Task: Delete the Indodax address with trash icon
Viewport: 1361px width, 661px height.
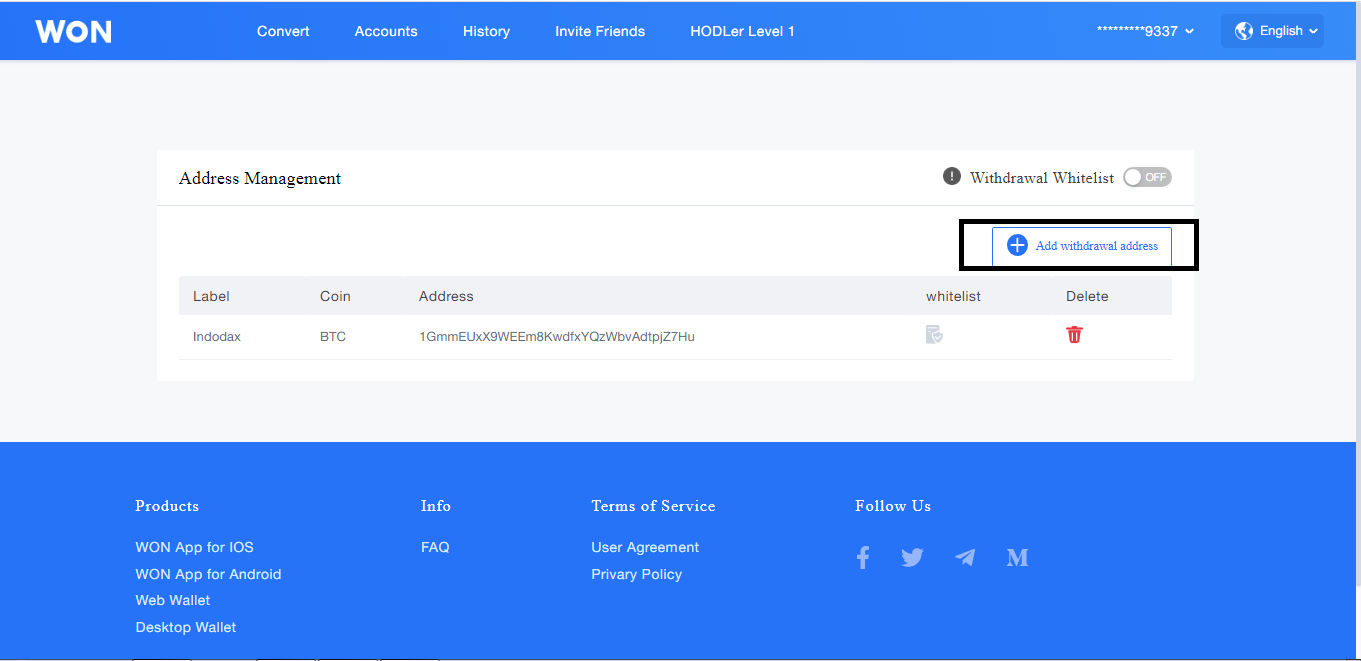Action: tap(1074, 335)
